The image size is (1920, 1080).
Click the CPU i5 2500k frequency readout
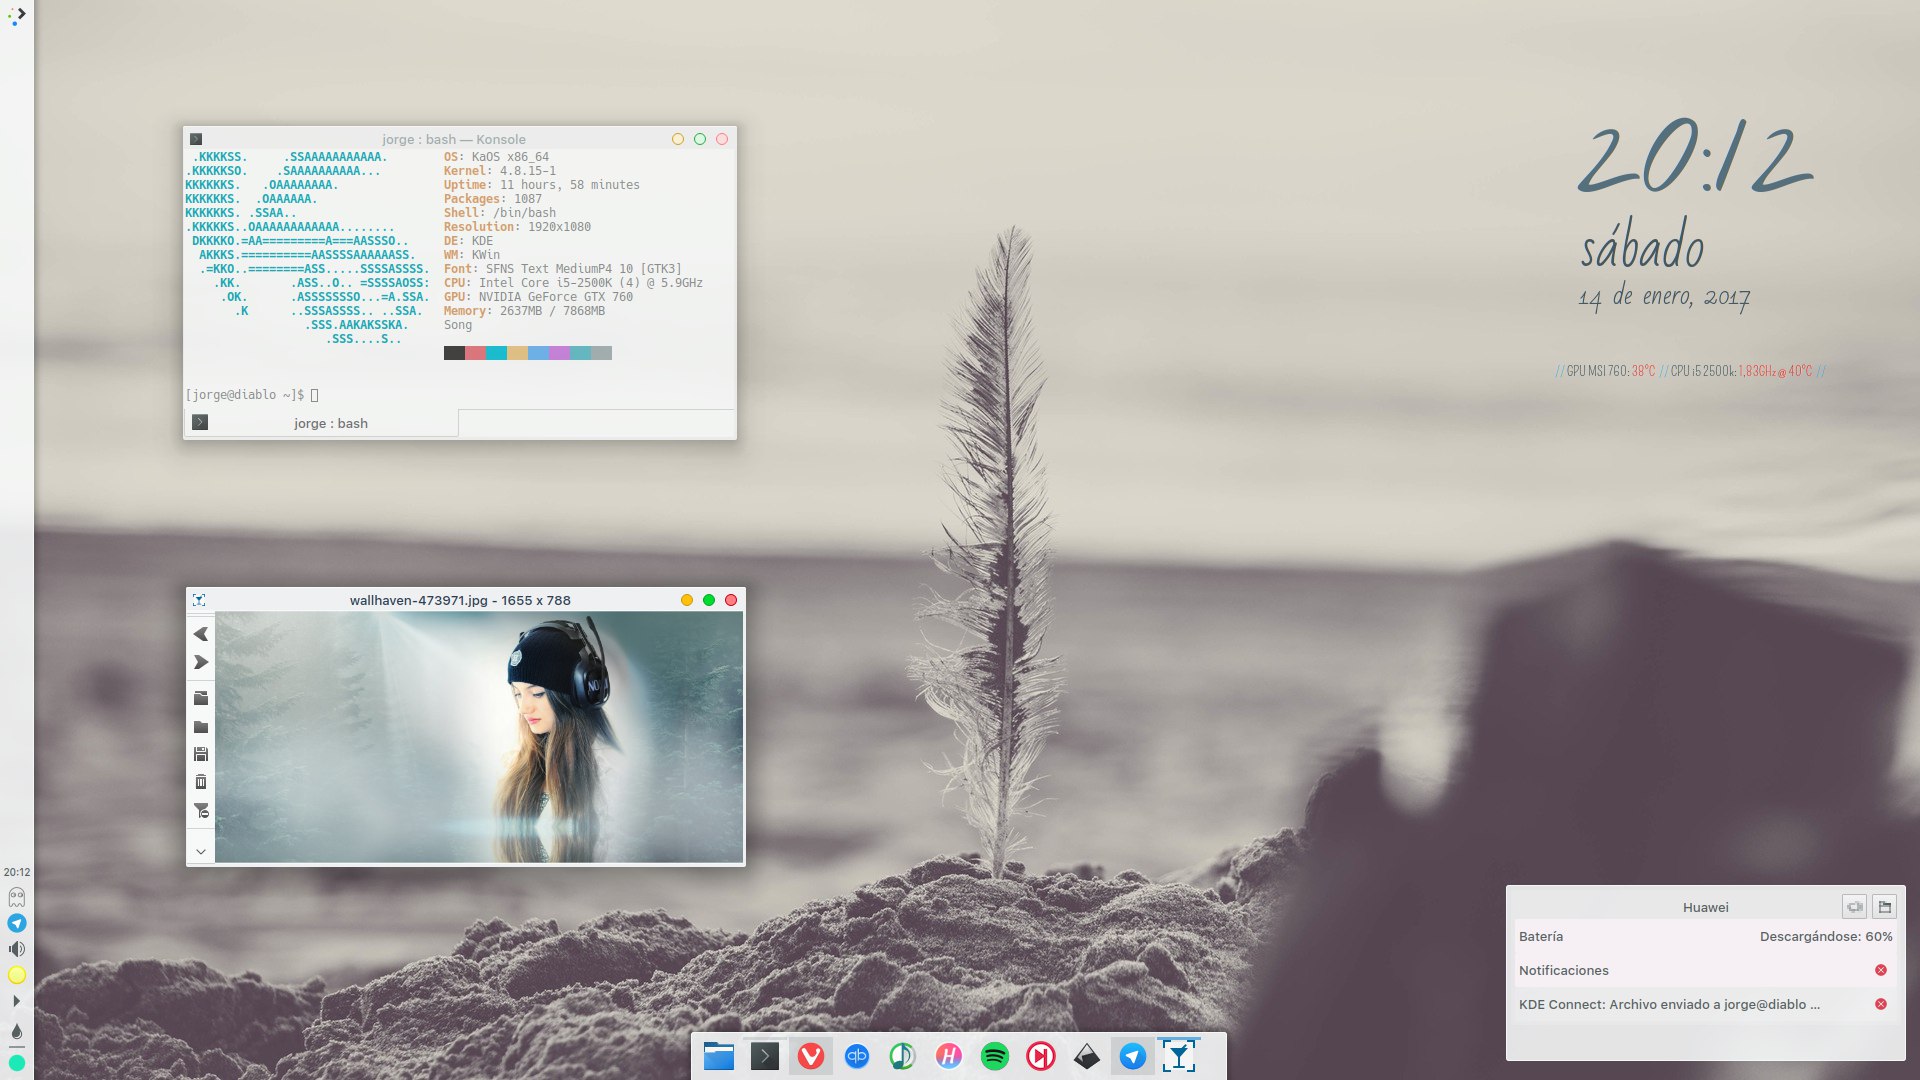coord(1741,371)
